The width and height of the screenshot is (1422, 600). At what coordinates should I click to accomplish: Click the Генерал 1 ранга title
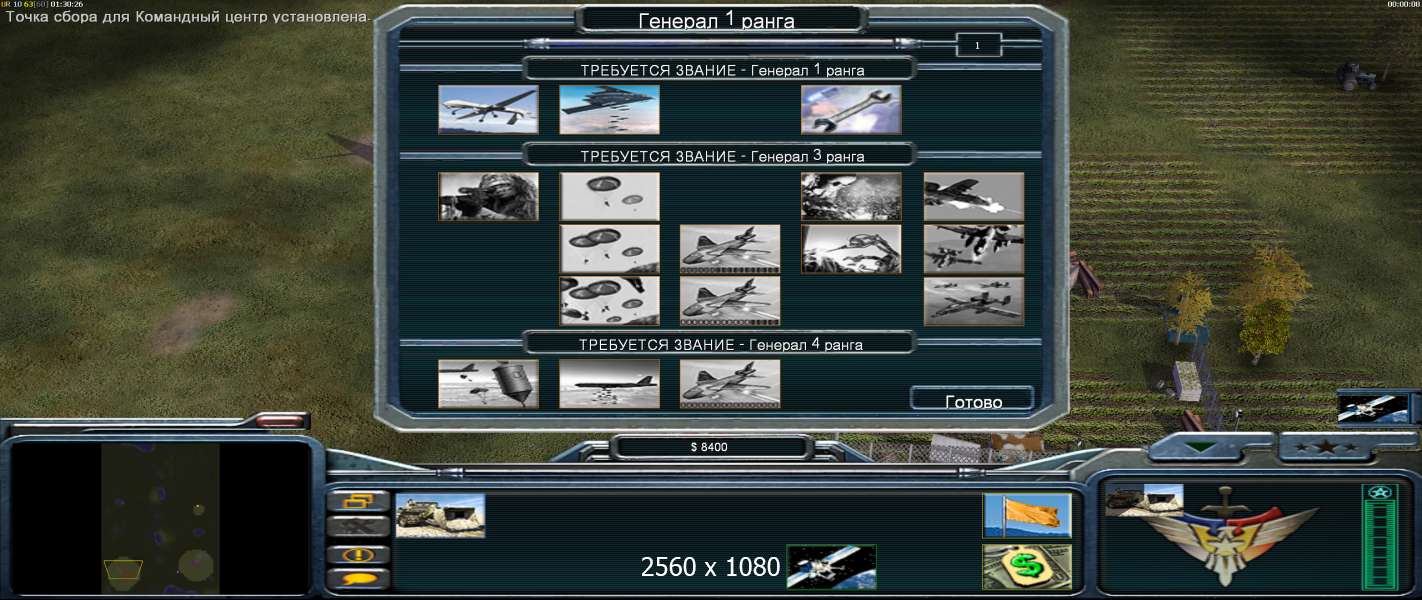(716, 21)
